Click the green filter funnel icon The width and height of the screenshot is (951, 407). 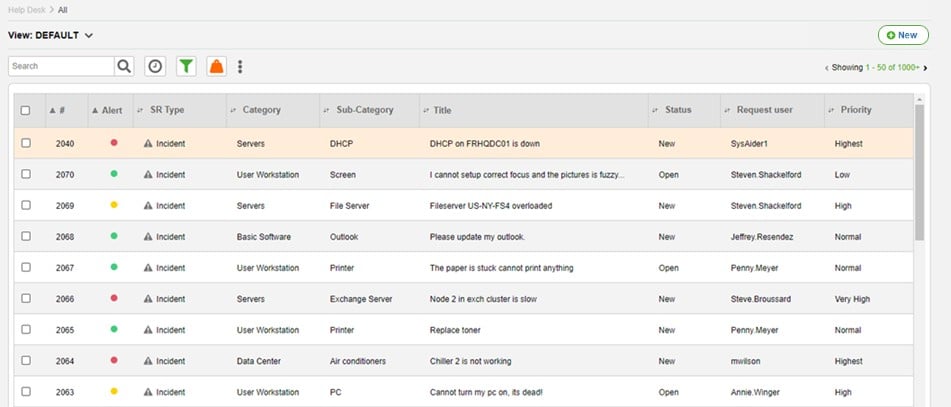coord(186,66)
